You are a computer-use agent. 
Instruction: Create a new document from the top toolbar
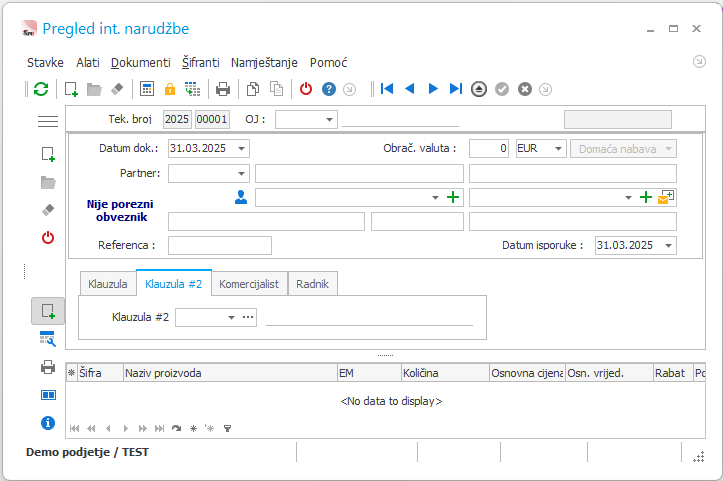point(71,89)
